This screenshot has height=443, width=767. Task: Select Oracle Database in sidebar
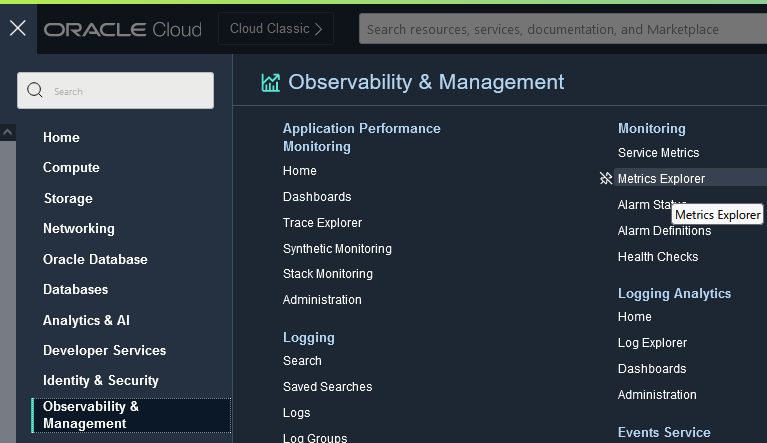tap(95, 259)
